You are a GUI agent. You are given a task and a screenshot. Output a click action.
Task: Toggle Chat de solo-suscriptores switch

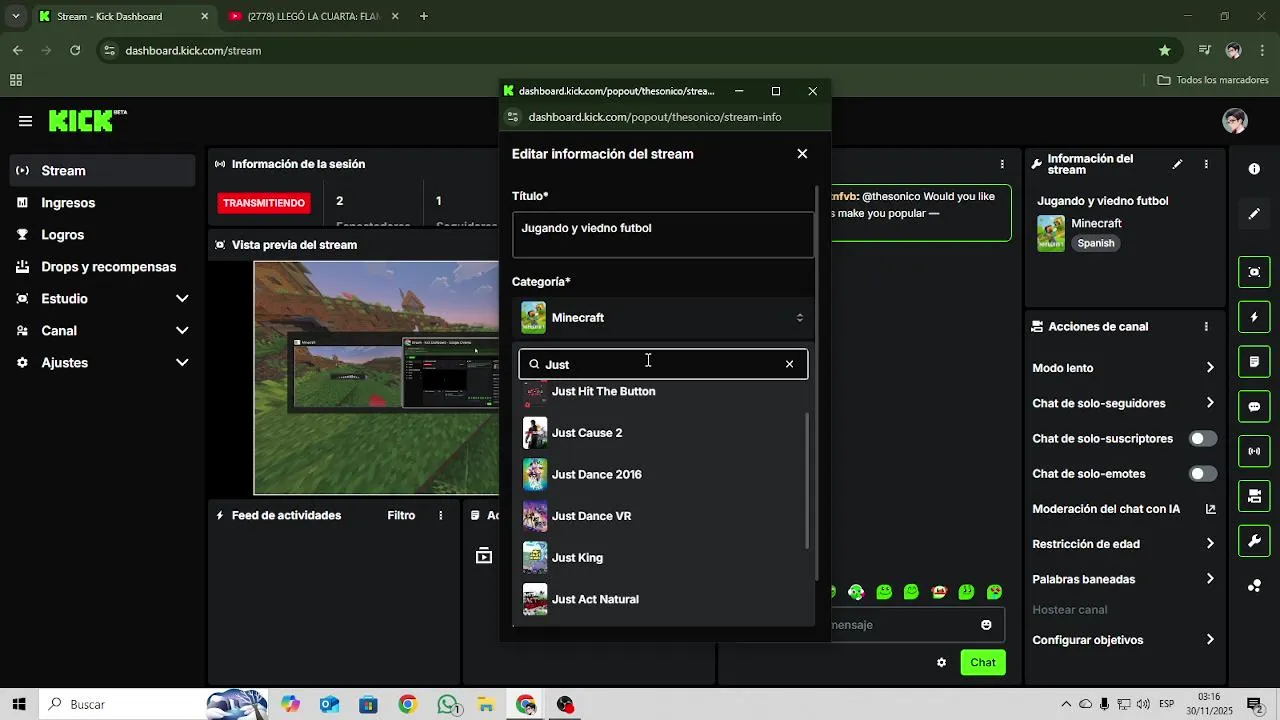pos(1203,439)
